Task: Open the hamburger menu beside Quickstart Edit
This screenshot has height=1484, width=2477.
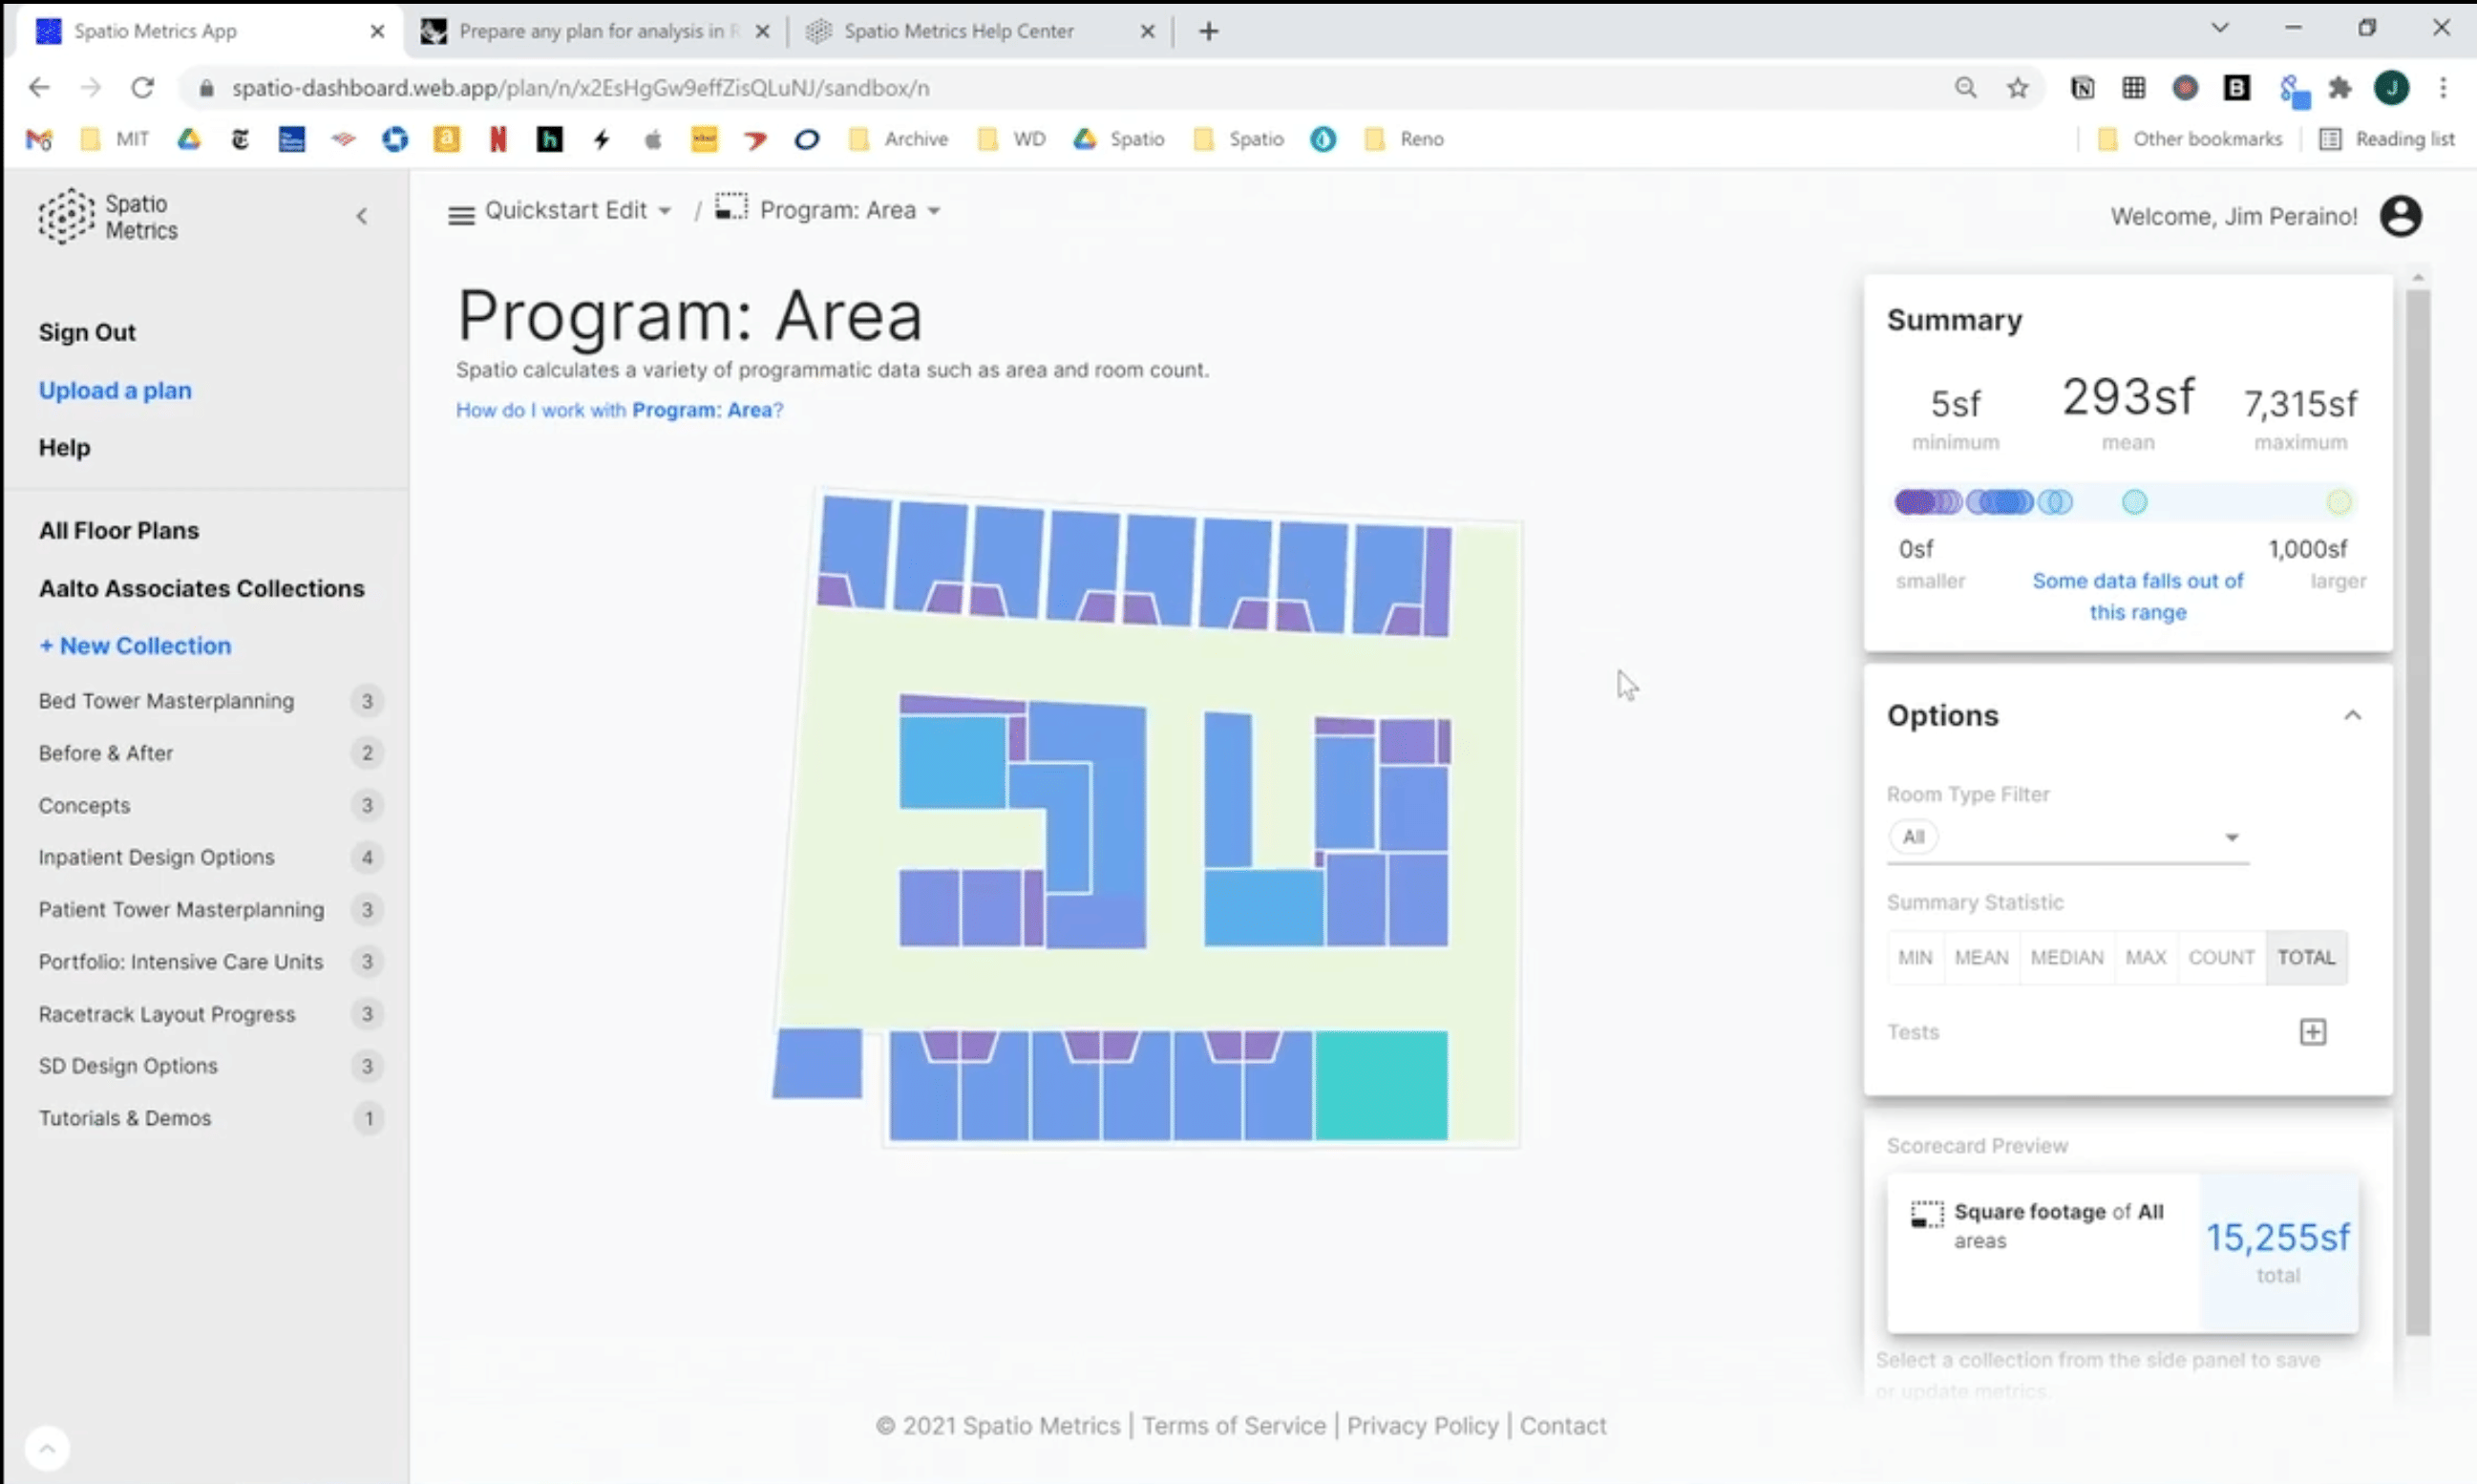Action: (x=461, y=214)
